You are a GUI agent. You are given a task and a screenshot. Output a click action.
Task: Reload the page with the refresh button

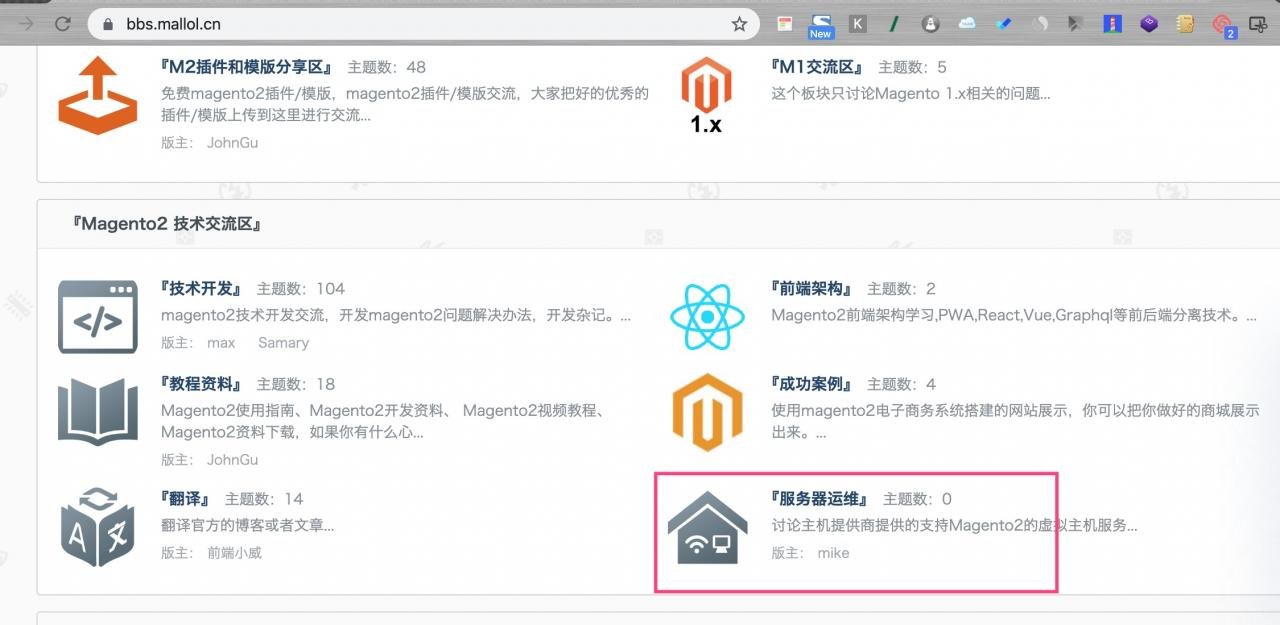[62, 24]
